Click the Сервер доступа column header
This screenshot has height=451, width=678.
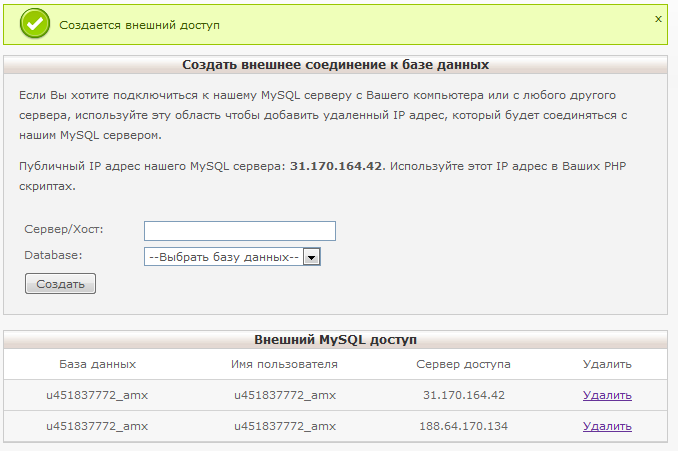463,365
